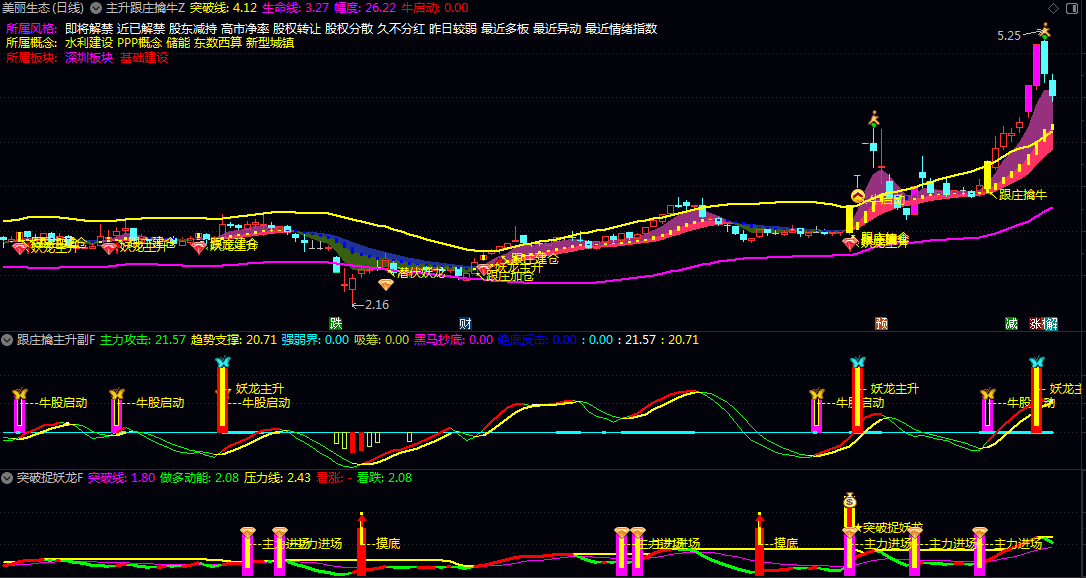The image size is (1086, 578).
Task: Click the 主升跟庄擒牛Z indicator name
Action: coord(145,8)
